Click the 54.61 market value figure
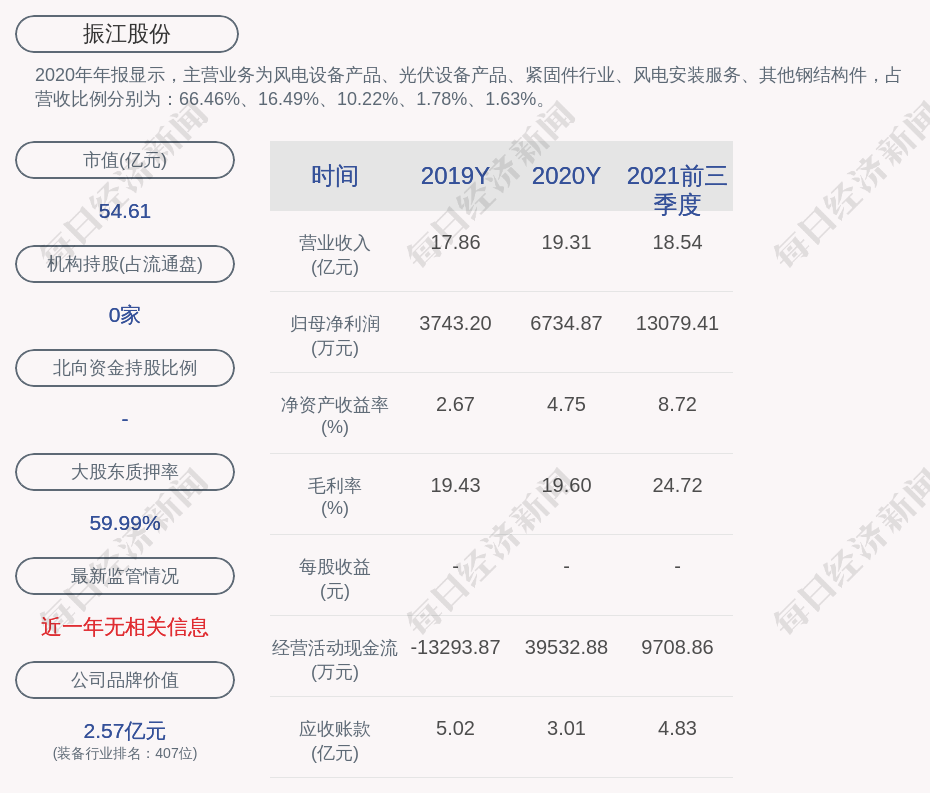The image size is (930, 793). 125,211
